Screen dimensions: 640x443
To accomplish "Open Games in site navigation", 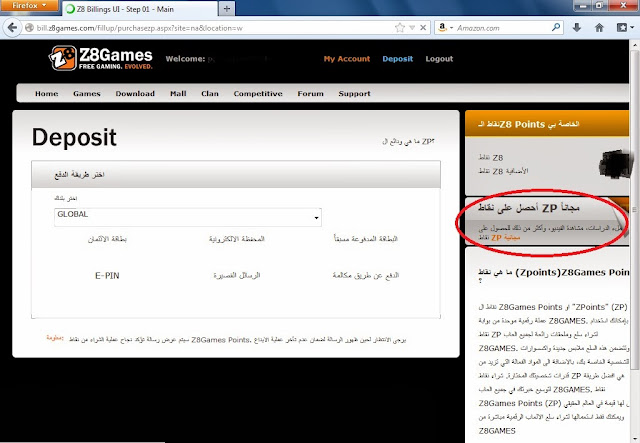I will pos(87,93).
